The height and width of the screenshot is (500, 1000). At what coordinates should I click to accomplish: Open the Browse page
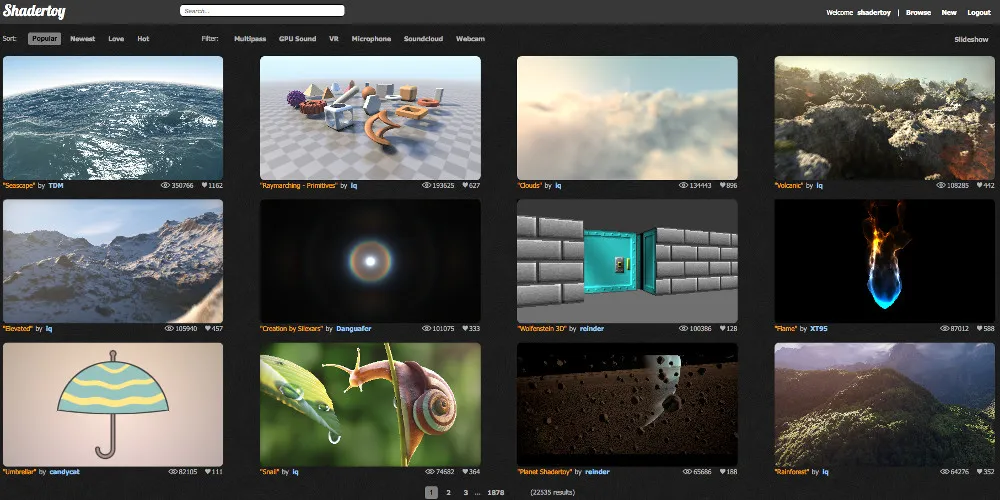918,13
